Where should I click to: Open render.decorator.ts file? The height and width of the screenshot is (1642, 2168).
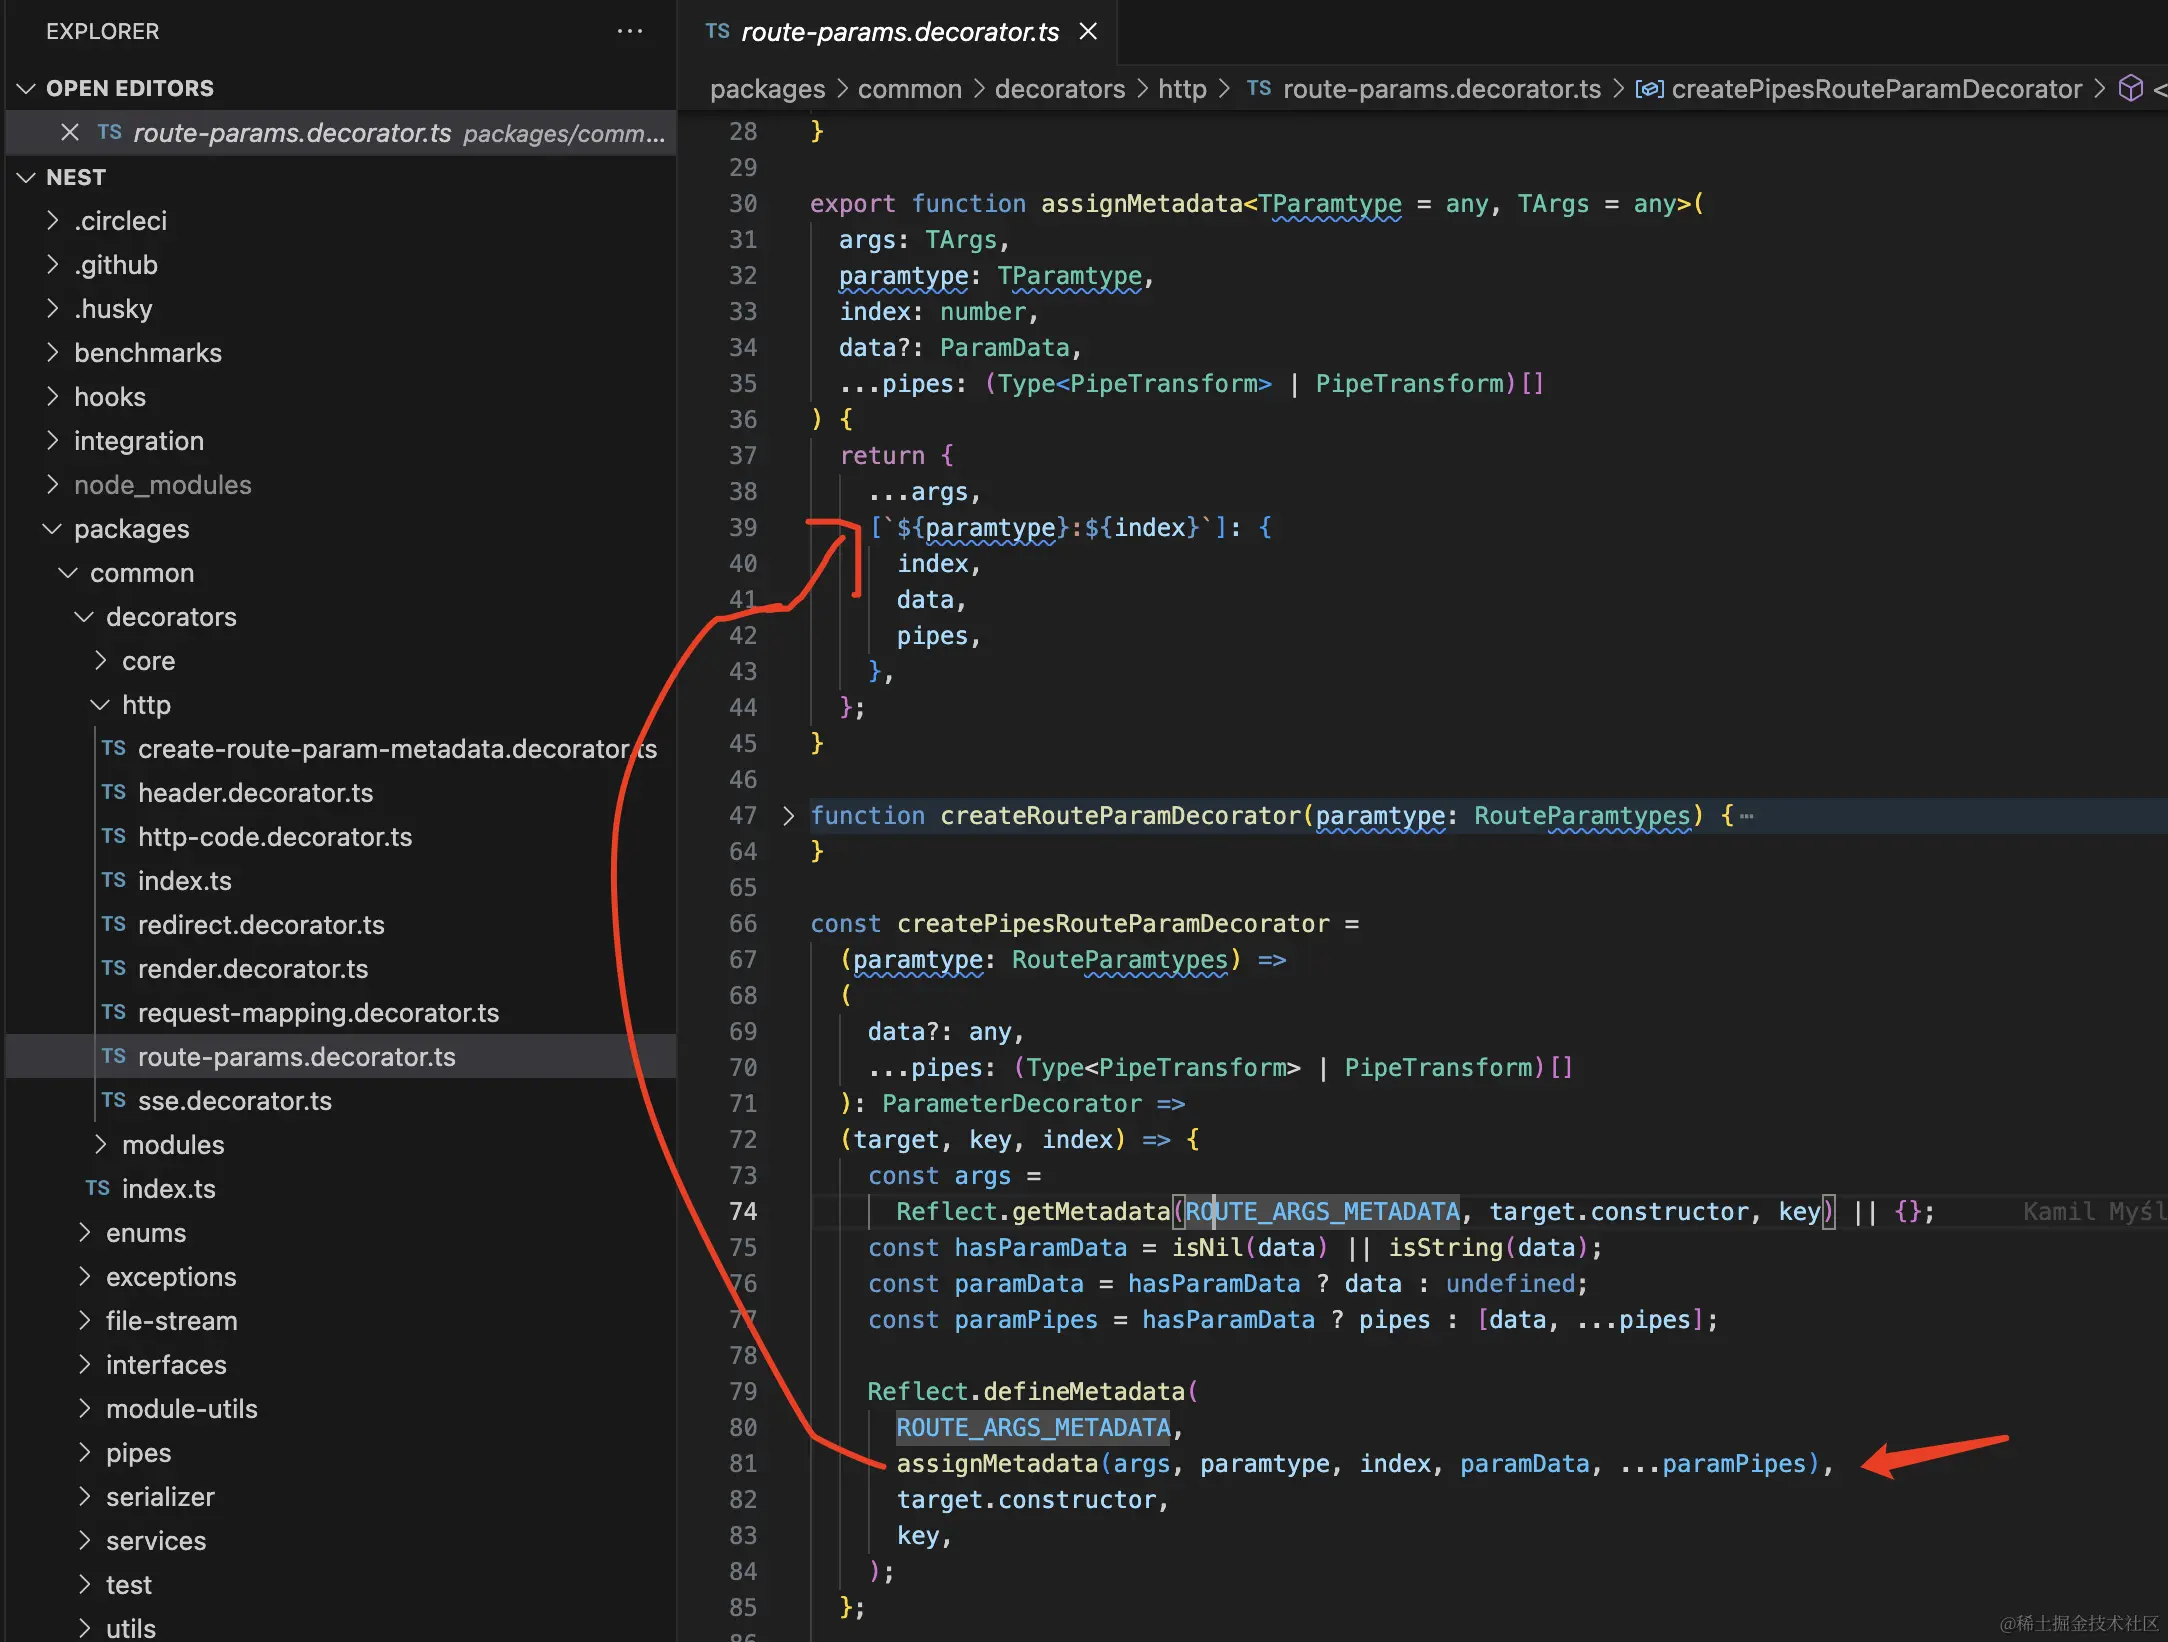[x=340, y=969]
